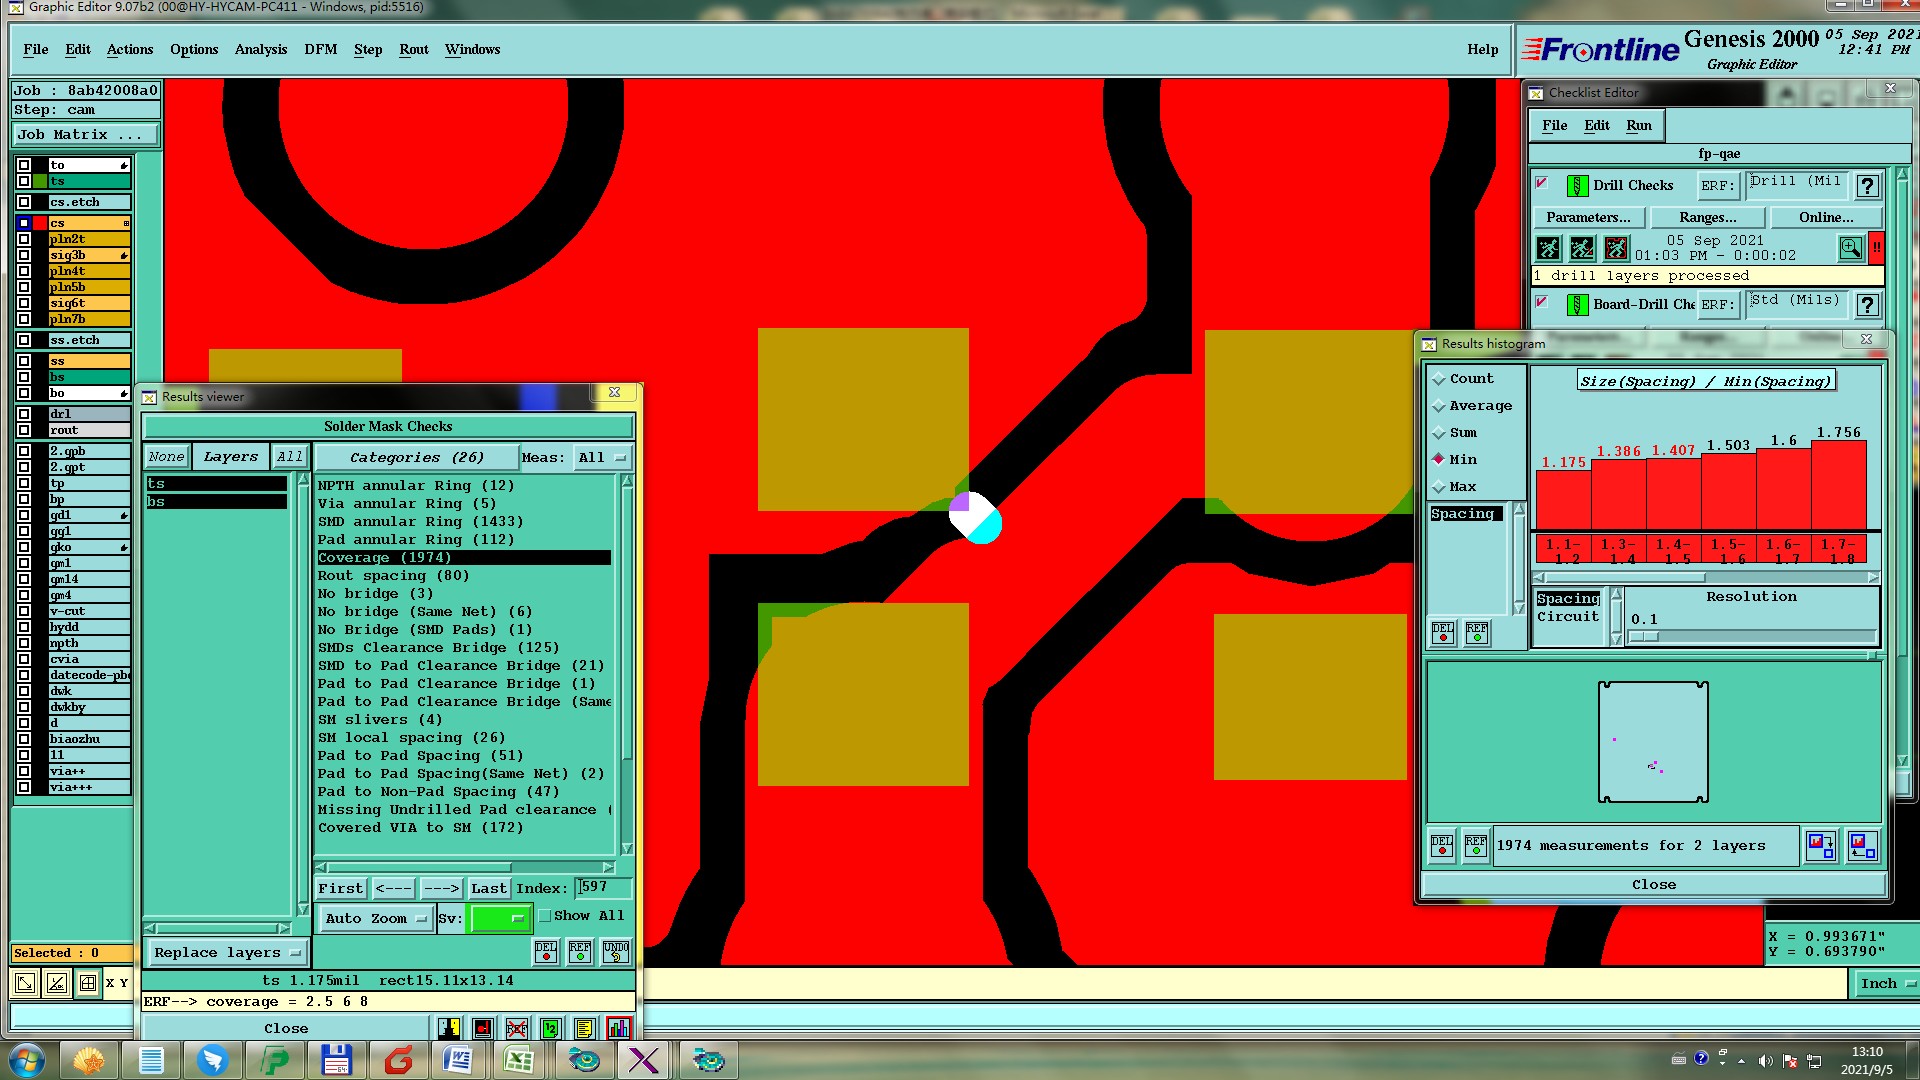Click DEL icon under histogram attribute list

[1443, 632]
